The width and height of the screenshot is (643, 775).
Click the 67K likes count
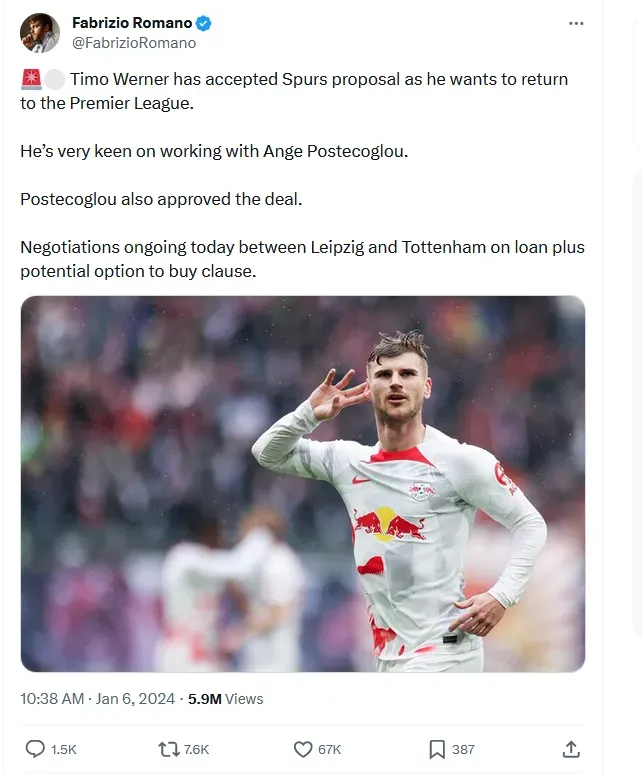coord(330,749)
